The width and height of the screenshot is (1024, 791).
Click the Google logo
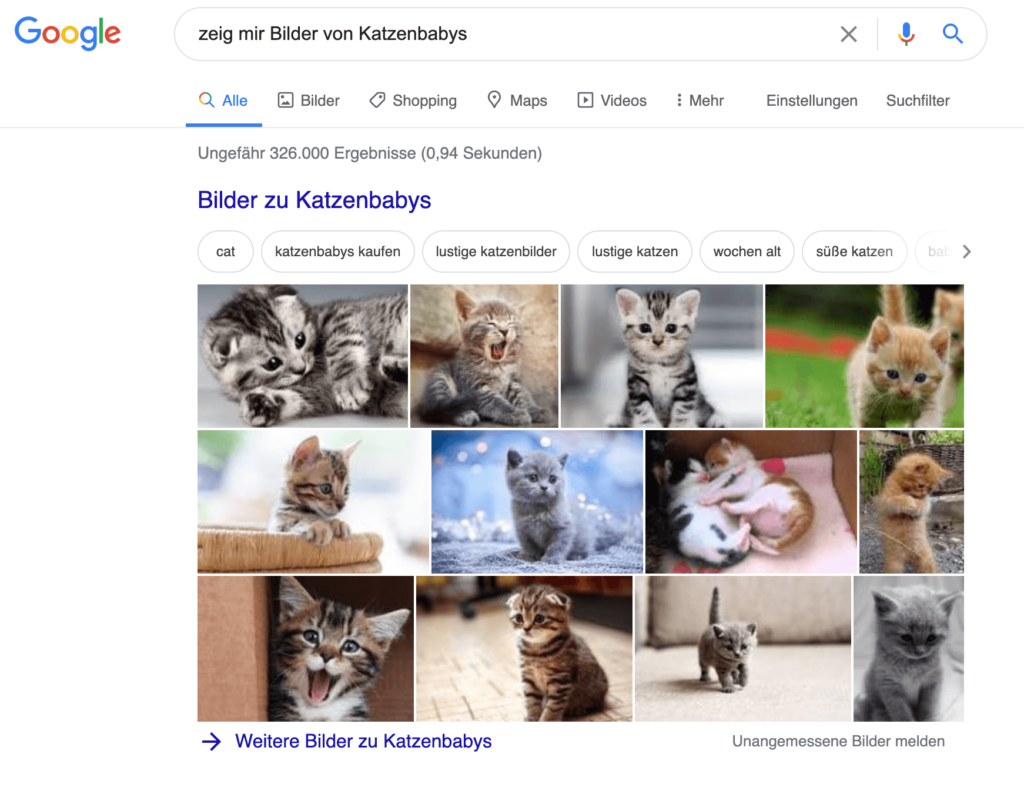click(67, 33)
